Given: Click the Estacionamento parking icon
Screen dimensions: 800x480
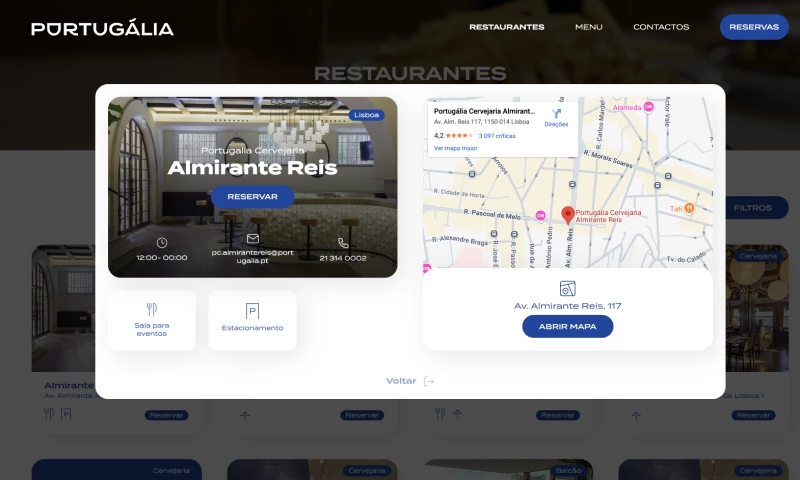Looking at the screenshot, I should pyautogui.click(x=253, y=311).
